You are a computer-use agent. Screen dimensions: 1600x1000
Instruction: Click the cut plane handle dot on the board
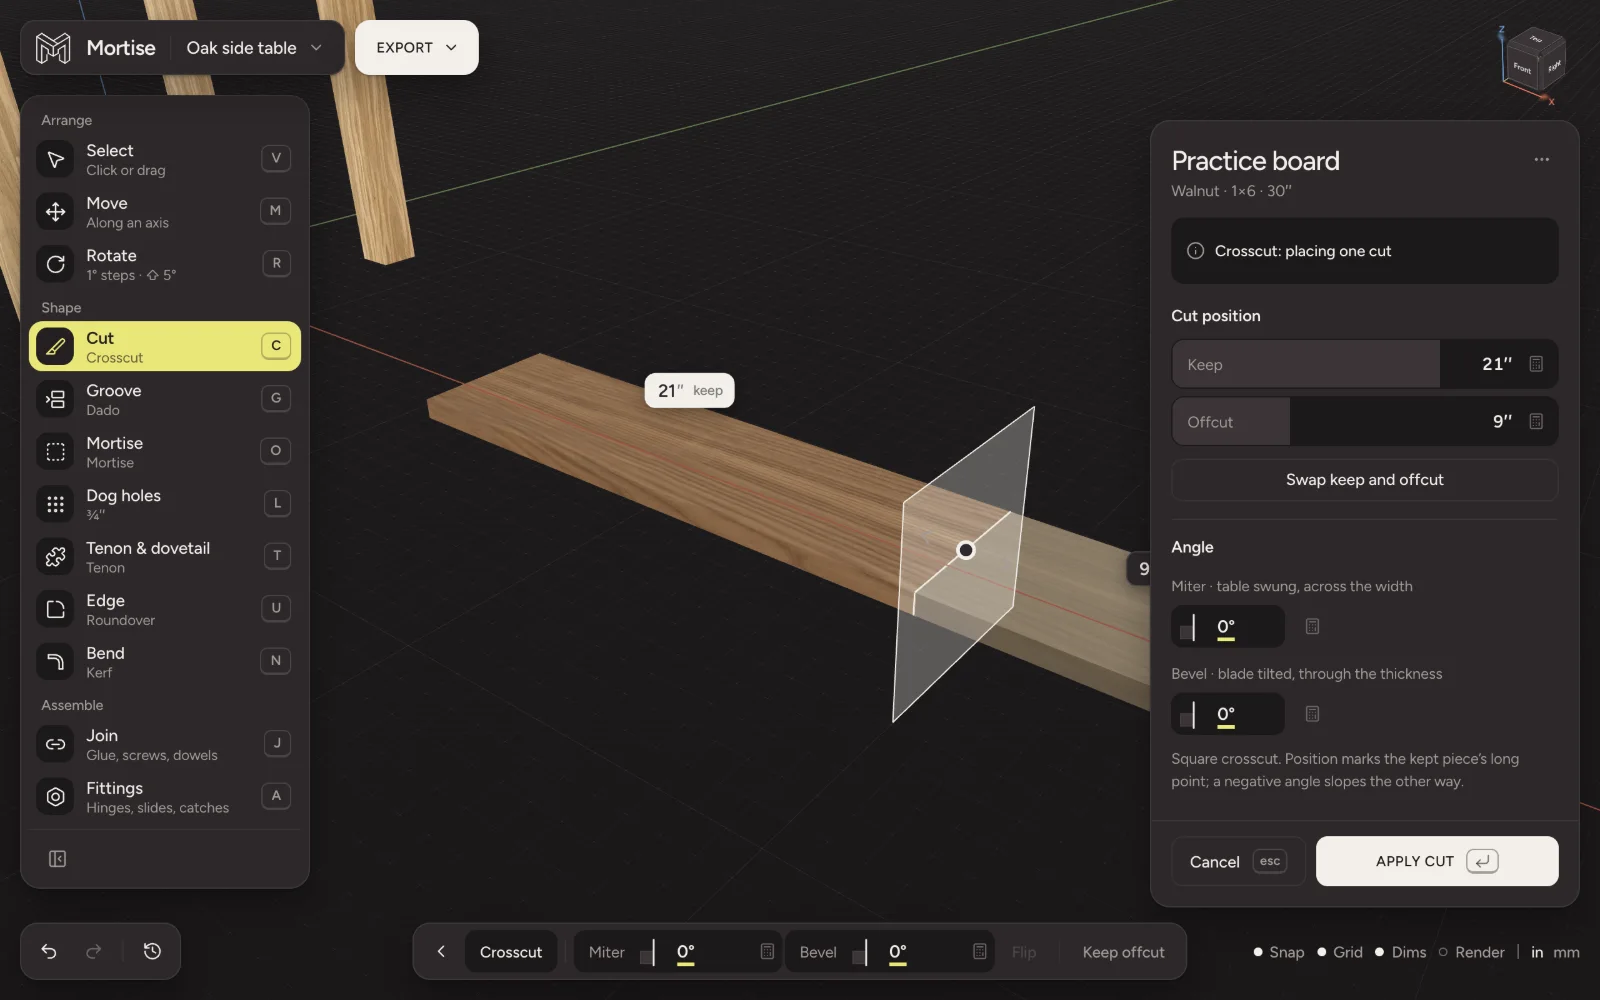pyautogui.click(x=966, y=550)
